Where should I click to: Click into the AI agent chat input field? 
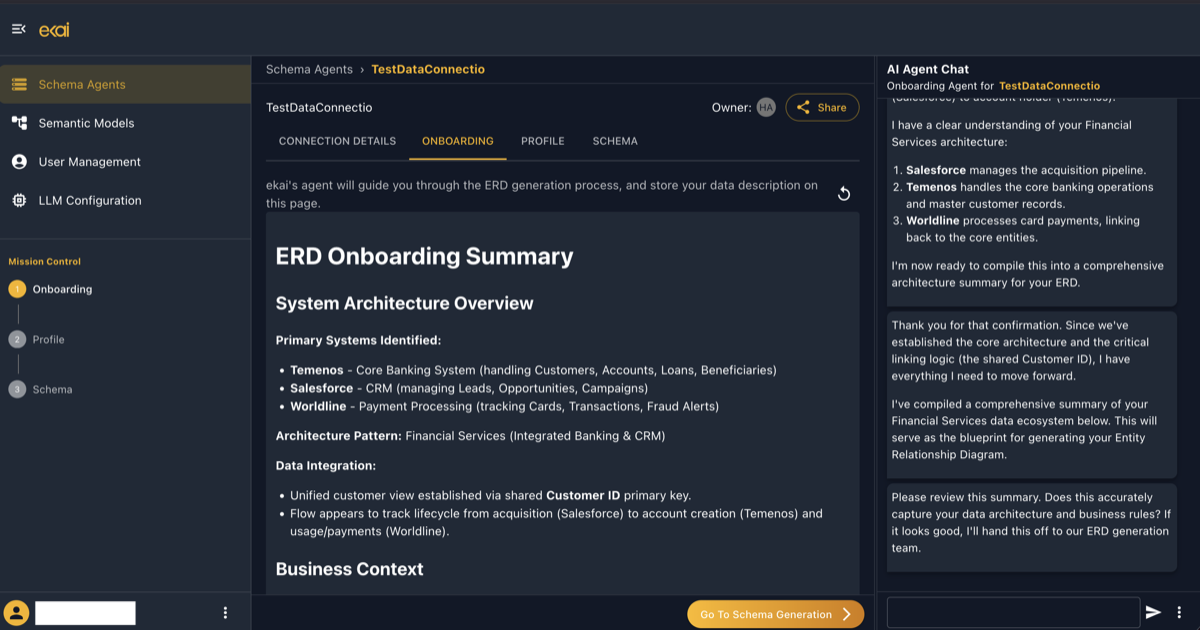[1013, 612]
